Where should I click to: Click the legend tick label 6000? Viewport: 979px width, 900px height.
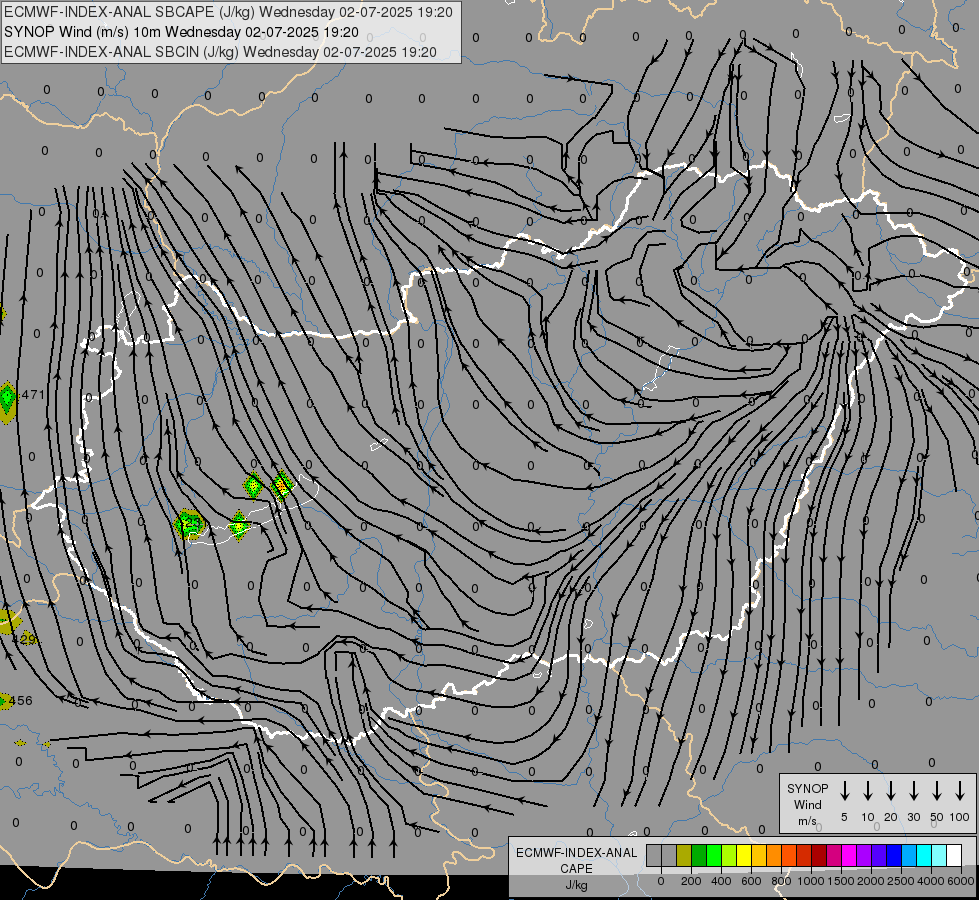point(961,881)
